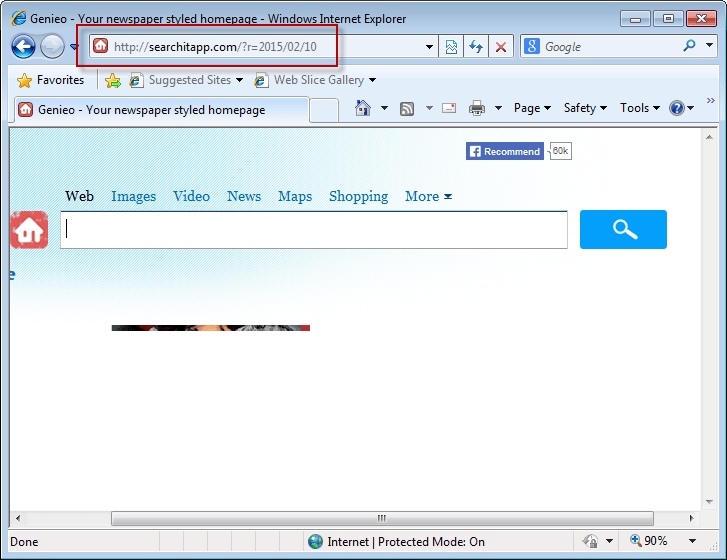Expand the Print options dropdown arrow
This screenshot has height=560, width=727.
tap(498, 108)
